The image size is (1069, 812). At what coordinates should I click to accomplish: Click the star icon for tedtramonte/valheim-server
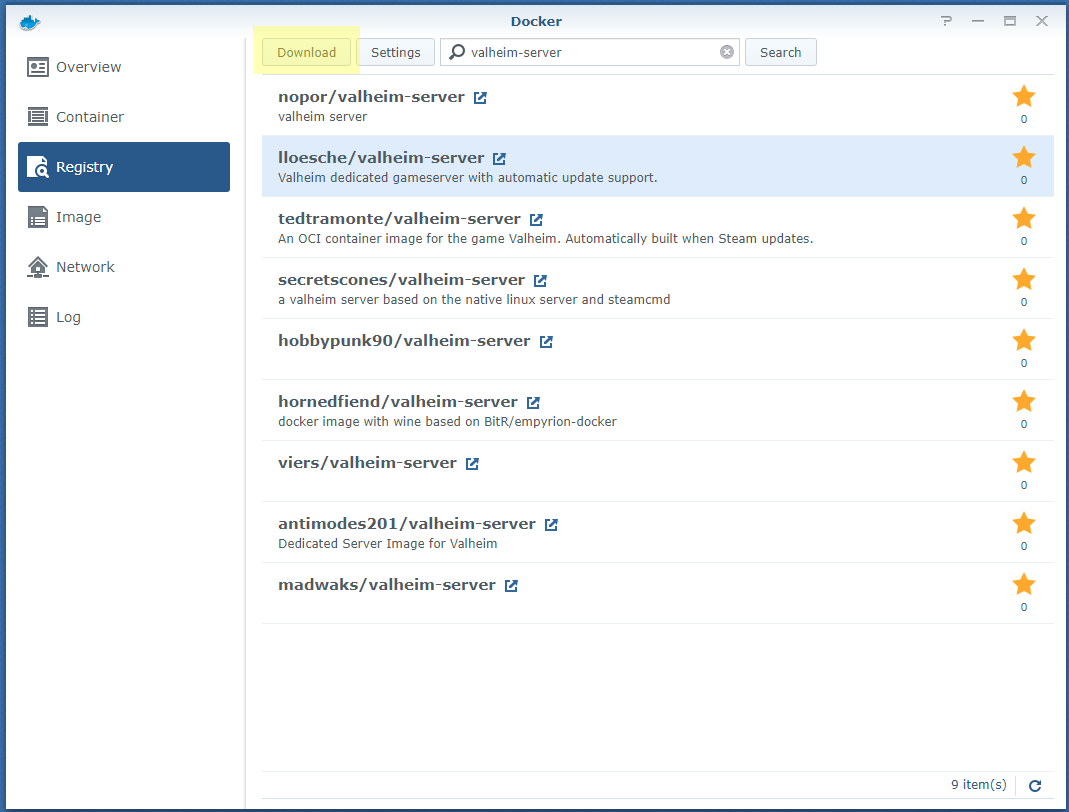[x=1023, y=218]
